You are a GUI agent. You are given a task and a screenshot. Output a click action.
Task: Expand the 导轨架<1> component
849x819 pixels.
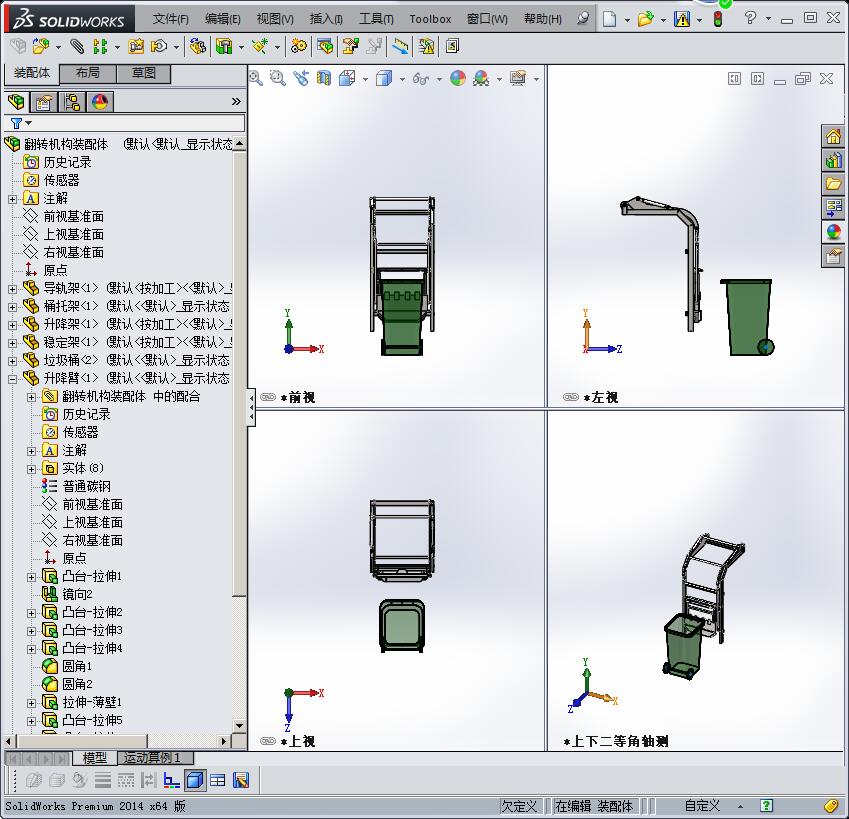tap(12, 289)
